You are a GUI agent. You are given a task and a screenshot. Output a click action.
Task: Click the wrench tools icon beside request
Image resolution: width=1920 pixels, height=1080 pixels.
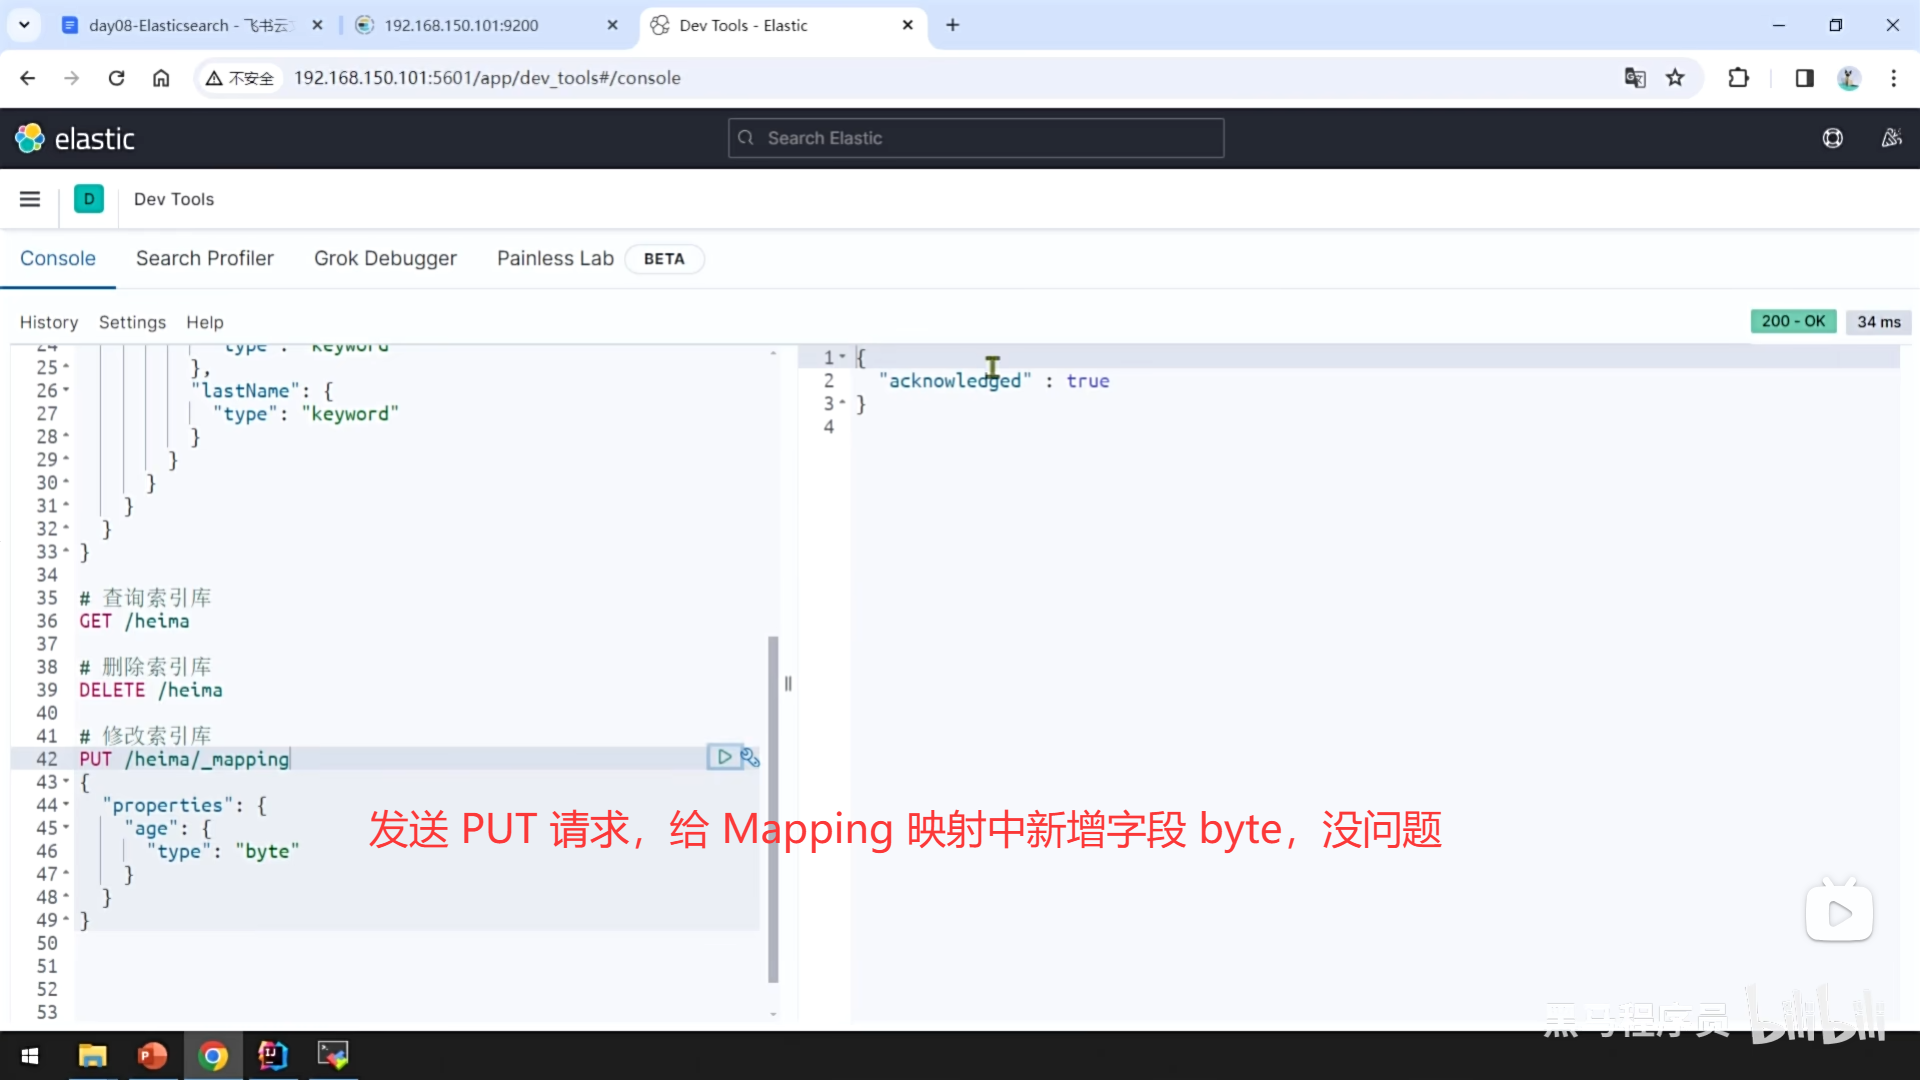750,758
